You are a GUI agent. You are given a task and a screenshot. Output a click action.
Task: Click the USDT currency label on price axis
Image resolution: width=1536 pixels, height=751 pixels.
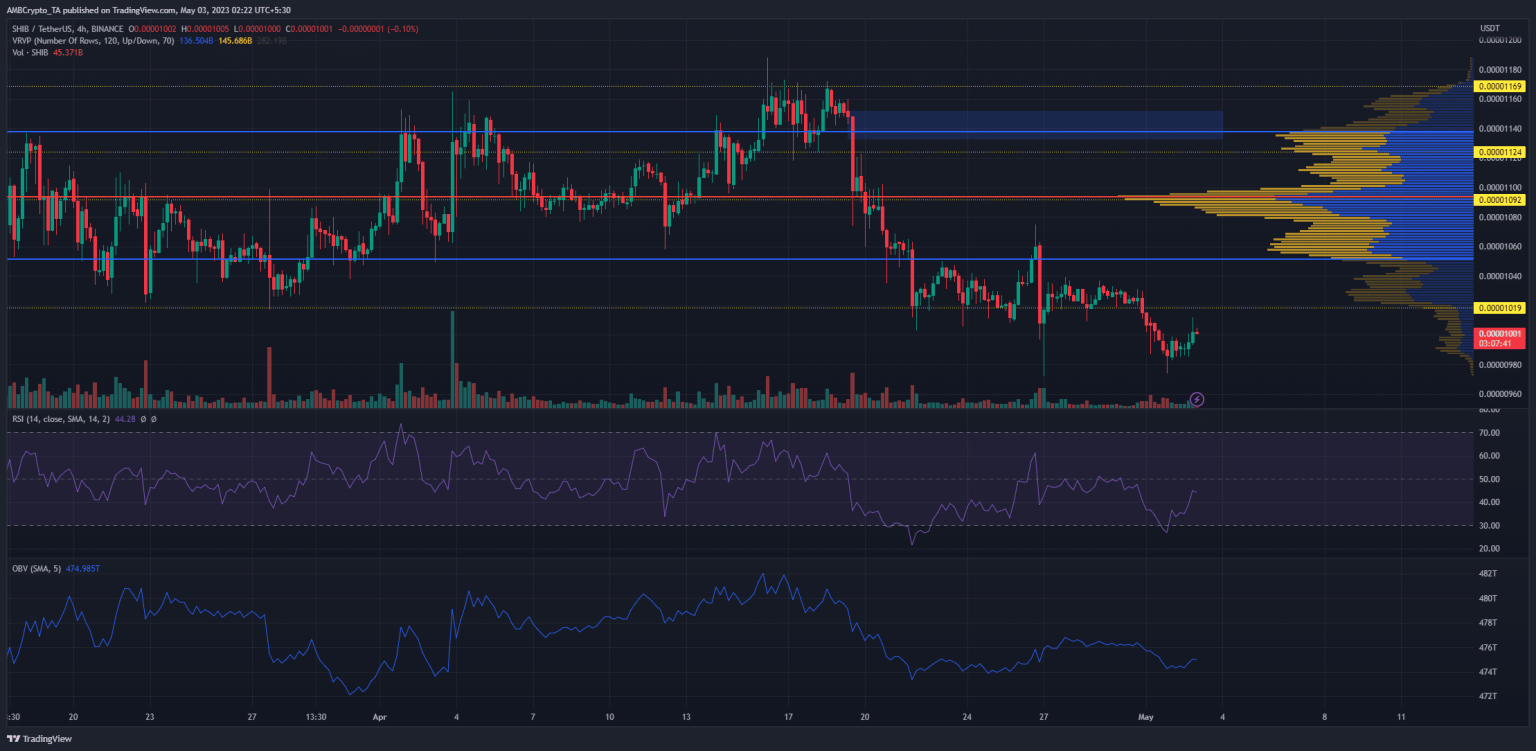(x=1490, y=26)
